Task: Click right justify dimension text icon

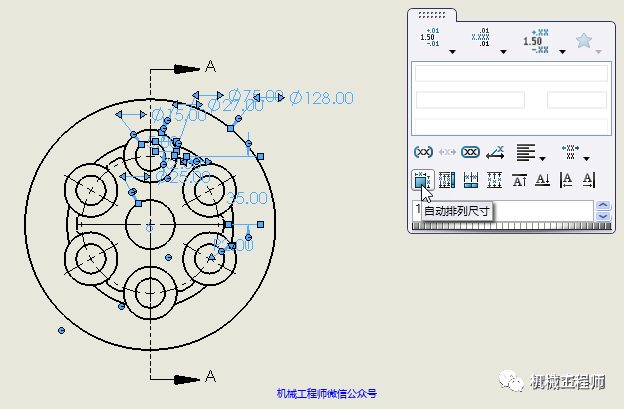Action: [589, 180]
